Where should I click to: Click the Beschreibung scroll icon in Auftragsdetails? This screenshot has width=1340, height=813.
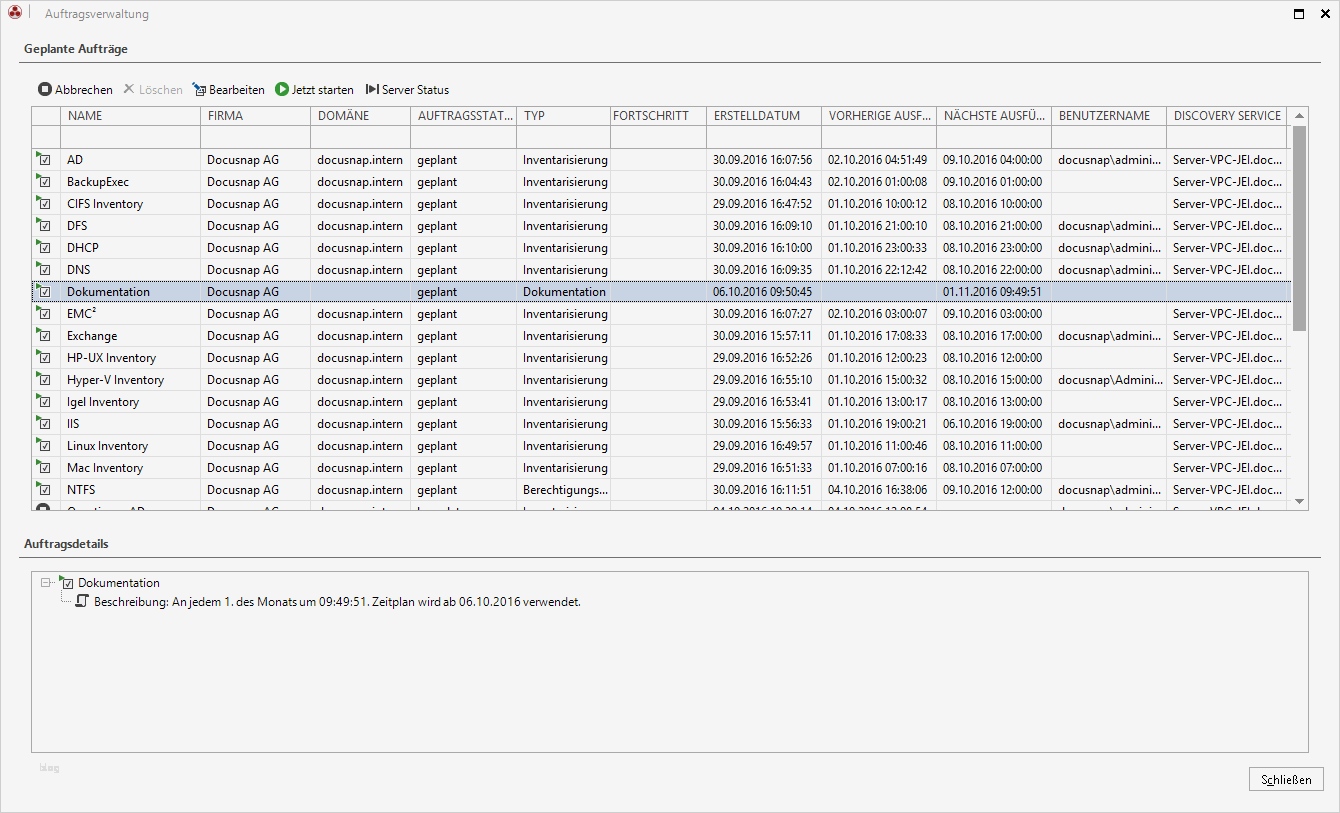(83, 602)
